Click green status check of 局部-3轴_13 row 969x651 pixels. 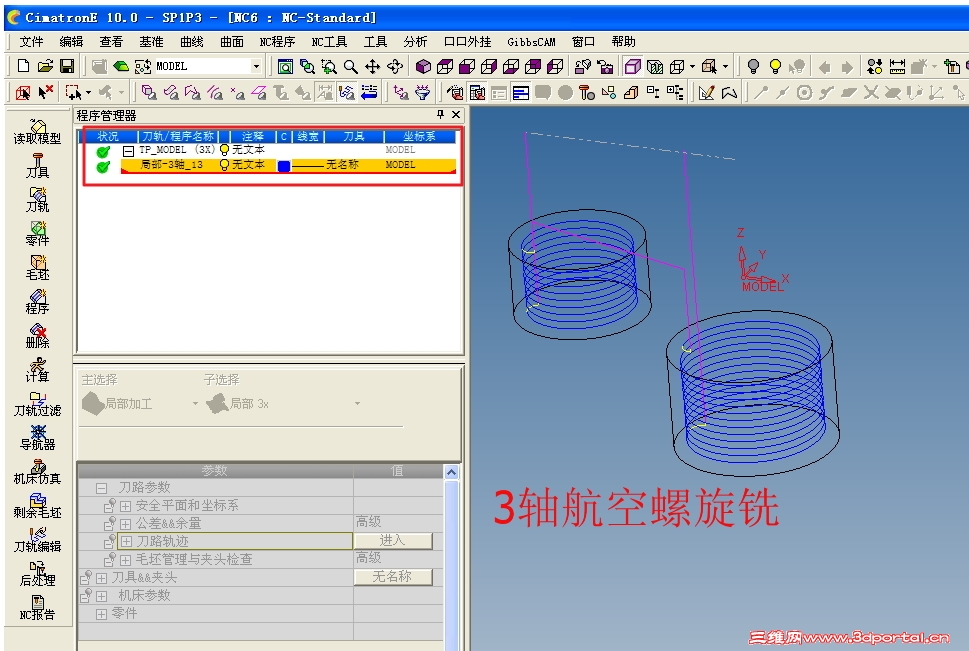(103, 166)
